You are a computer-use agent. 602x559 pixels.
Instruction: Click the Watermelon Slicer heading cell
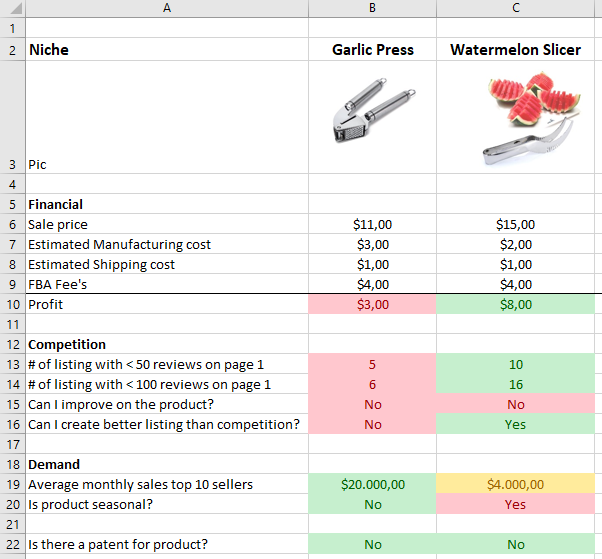pos(516,50)
